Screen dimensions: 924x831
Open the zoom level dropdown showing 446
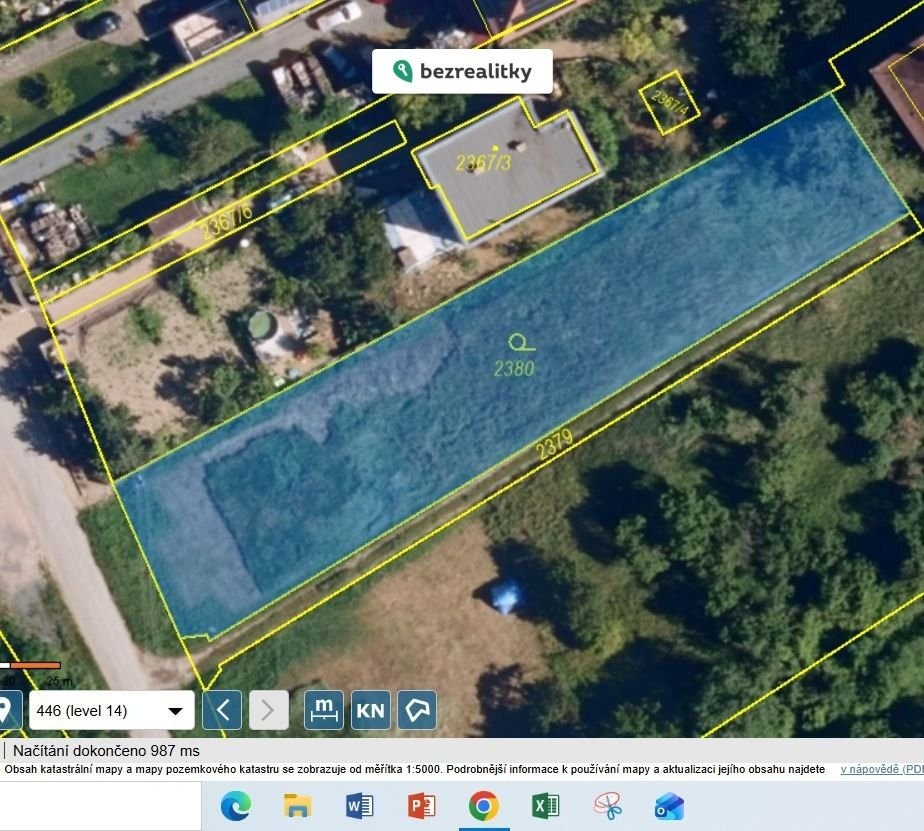click(x=111, y=711)
